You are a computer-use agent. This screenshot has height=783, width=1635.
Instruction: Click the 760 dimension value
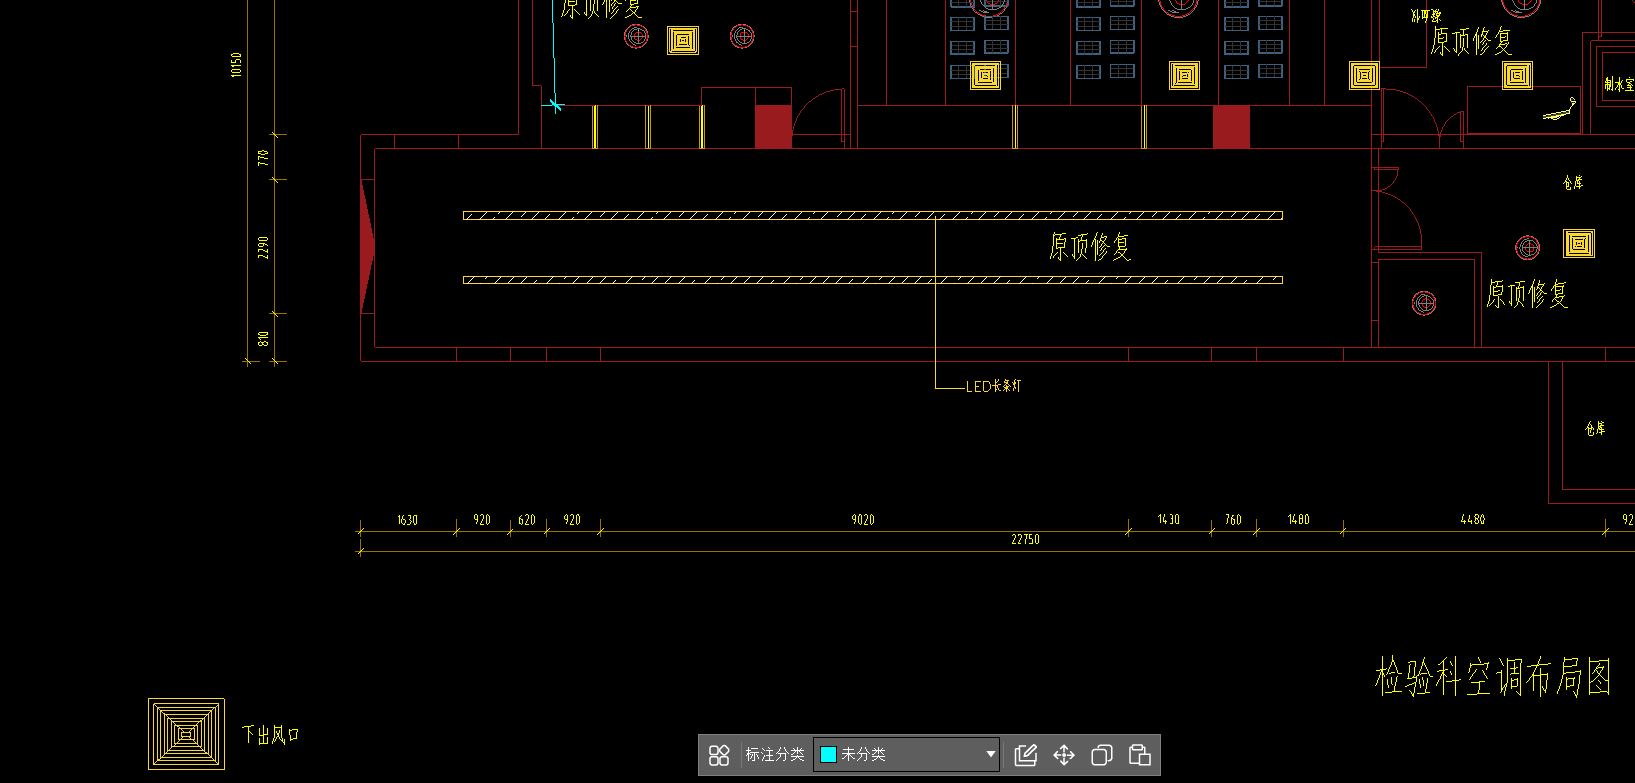tap(1233, 520)
